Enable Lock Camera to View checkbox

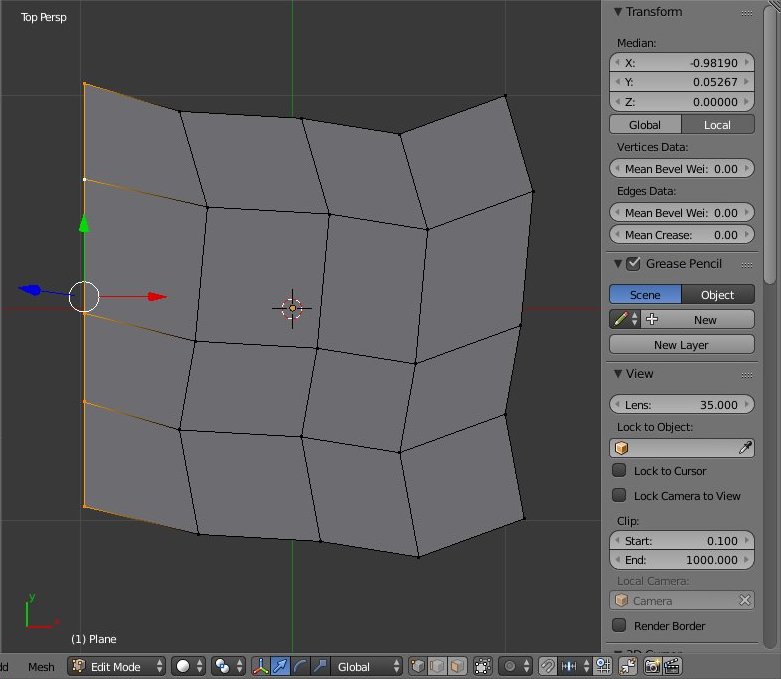pyautogui.click(x=620, y=496)
